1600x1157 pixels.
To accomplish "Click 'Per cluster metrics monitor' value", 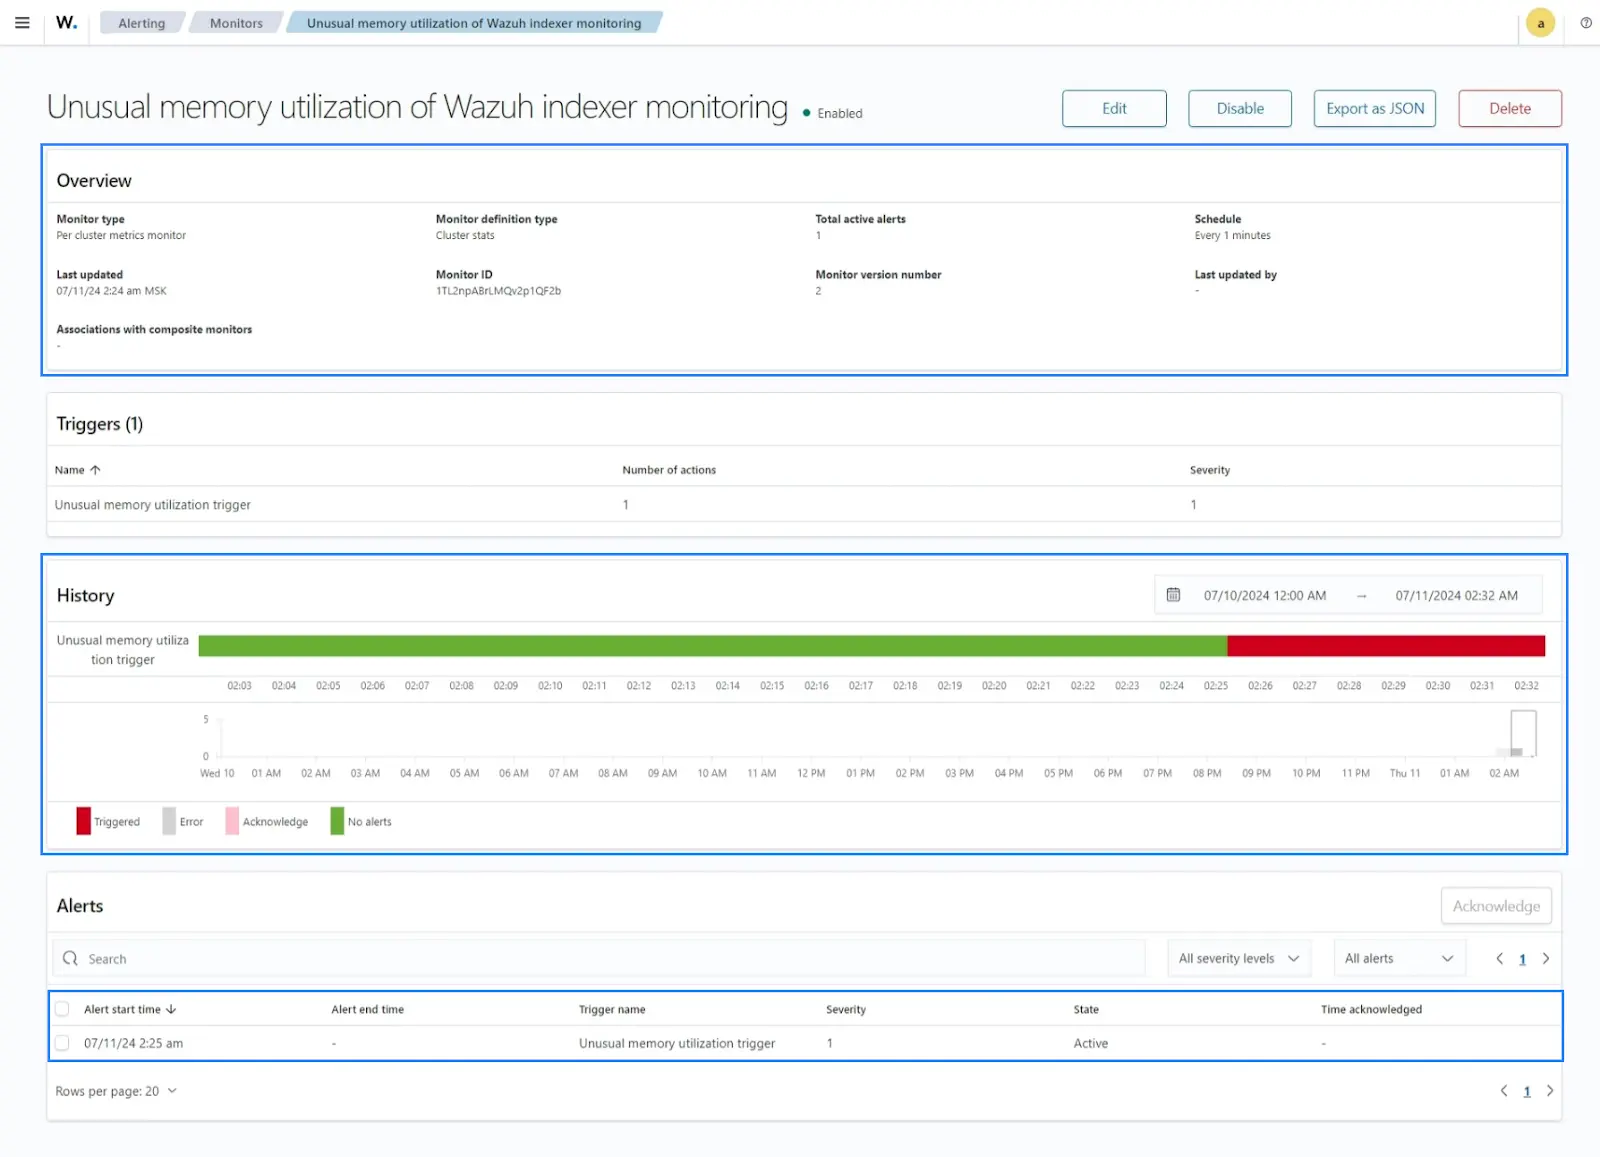I will pyautogui.click(x=121, y=236).
